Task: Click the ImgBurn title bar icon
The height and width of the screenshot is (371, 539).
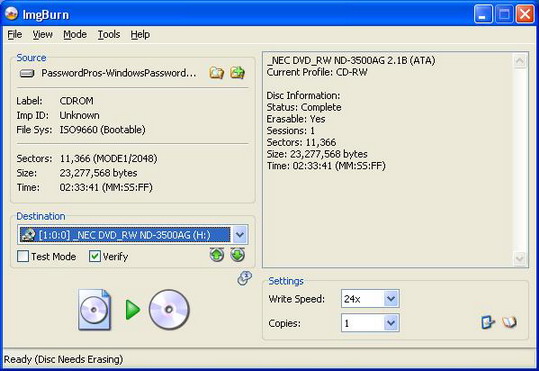Action: coord(11,14)
